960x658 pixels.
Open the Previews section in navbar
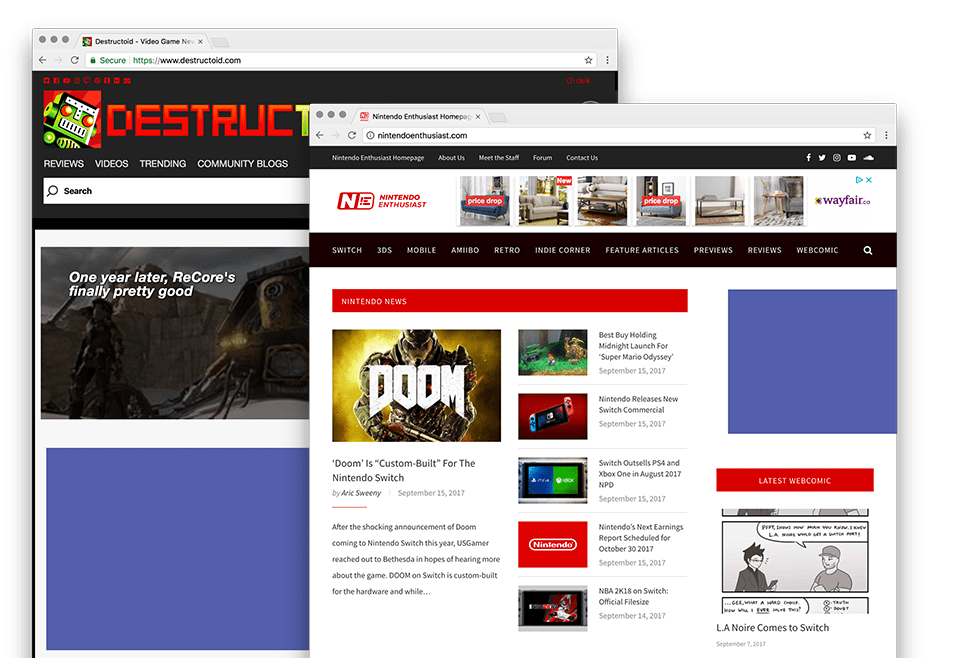pos(713,250)
